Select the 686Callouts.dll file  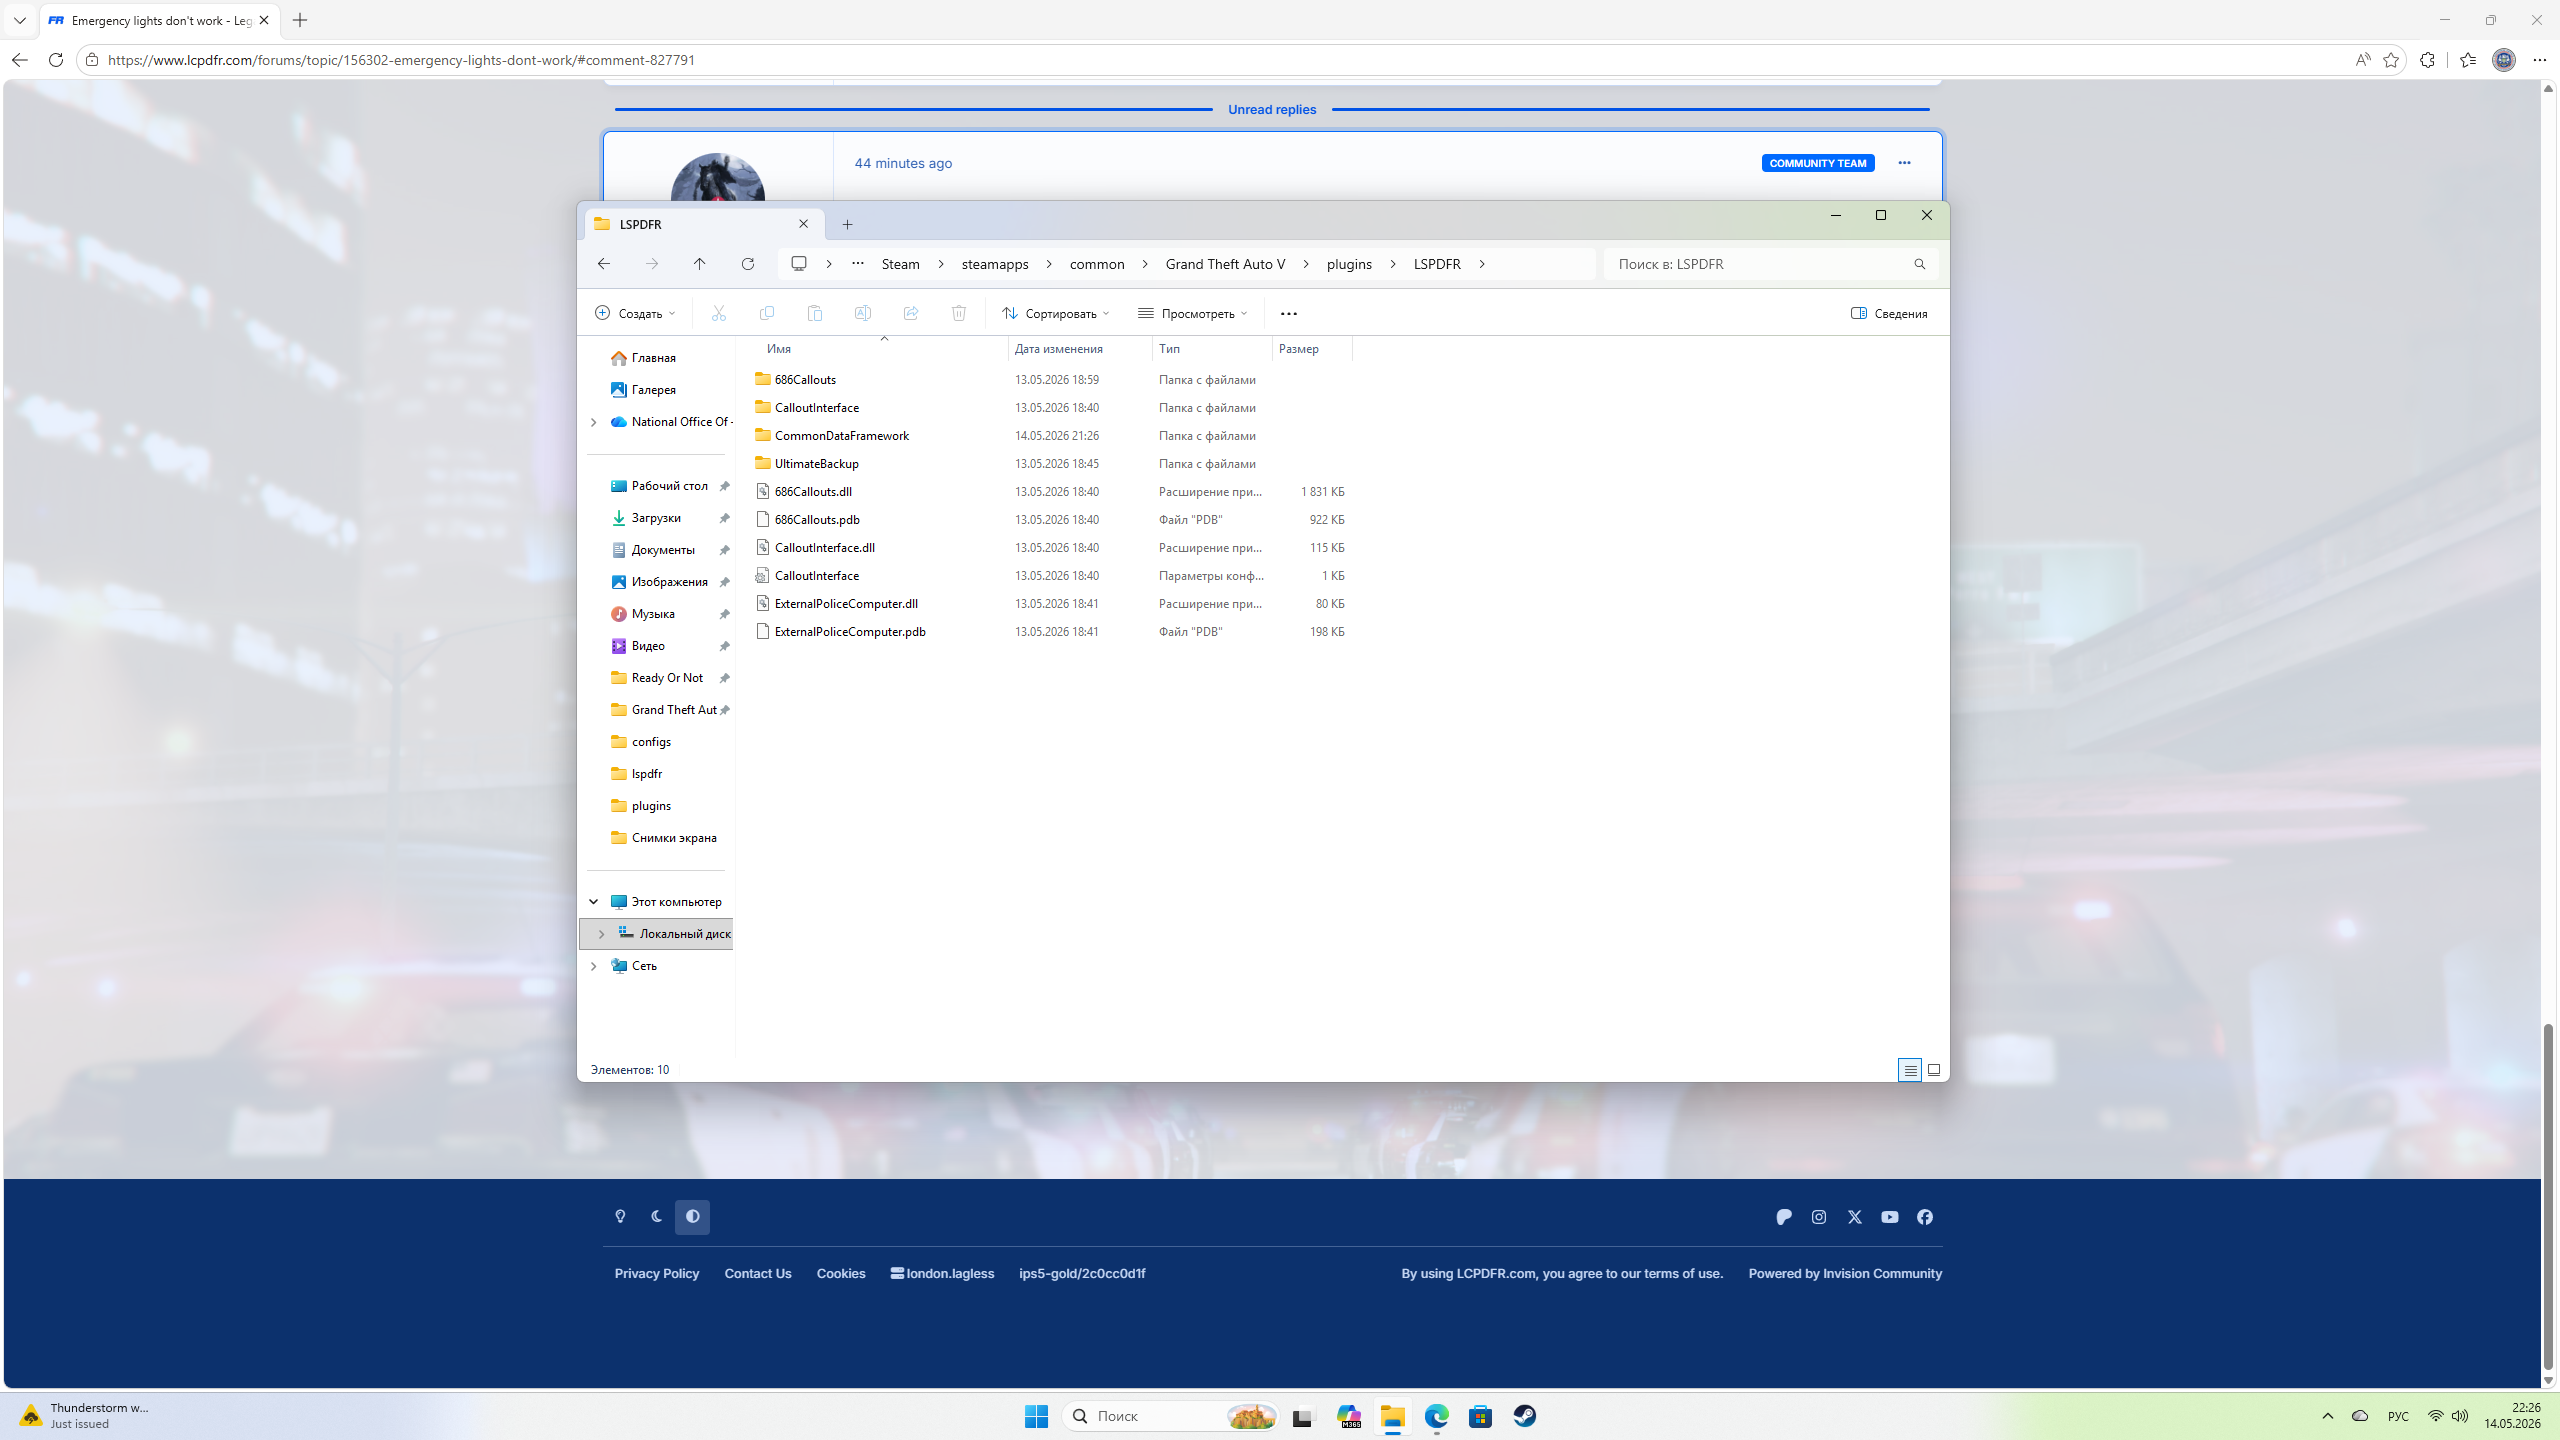coord(813,491)
